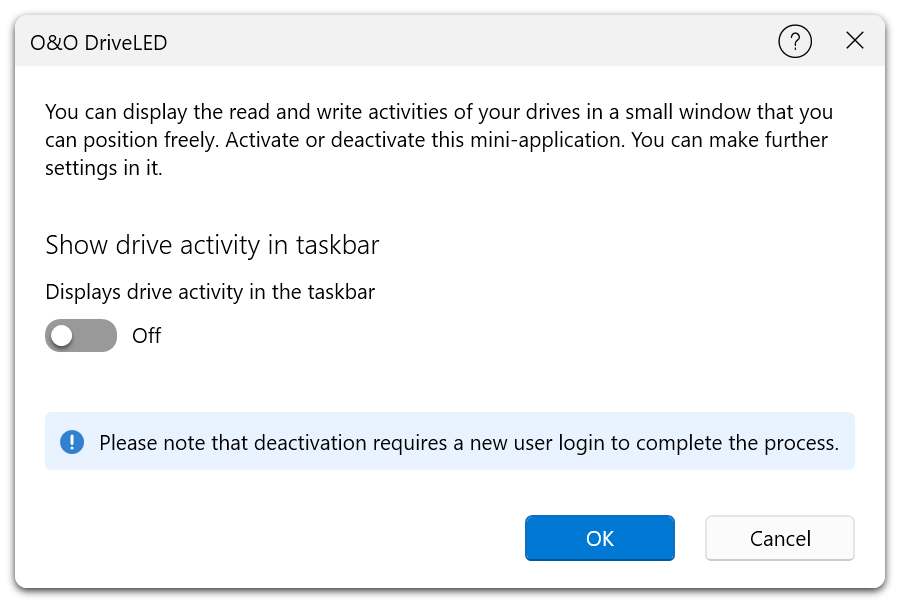Click the gray track of the toggle
900x603 pixels.
point(98,336)
